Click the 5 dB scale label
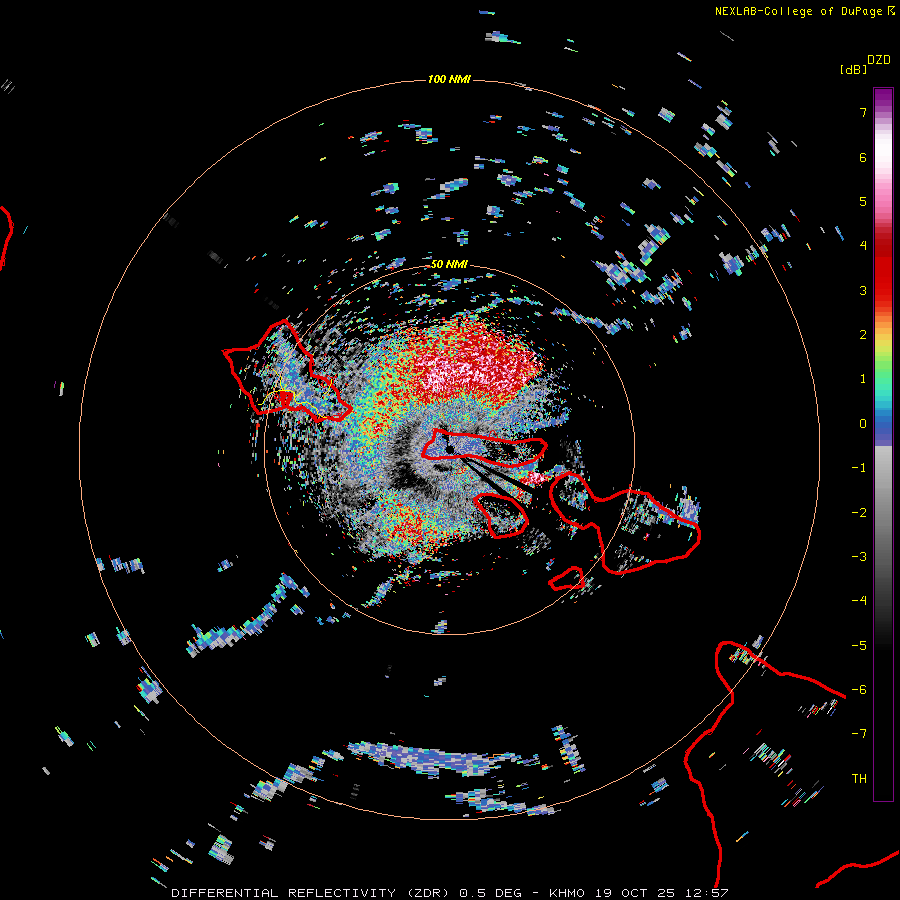Screen dimensions: 900x900 pos(863,201)
